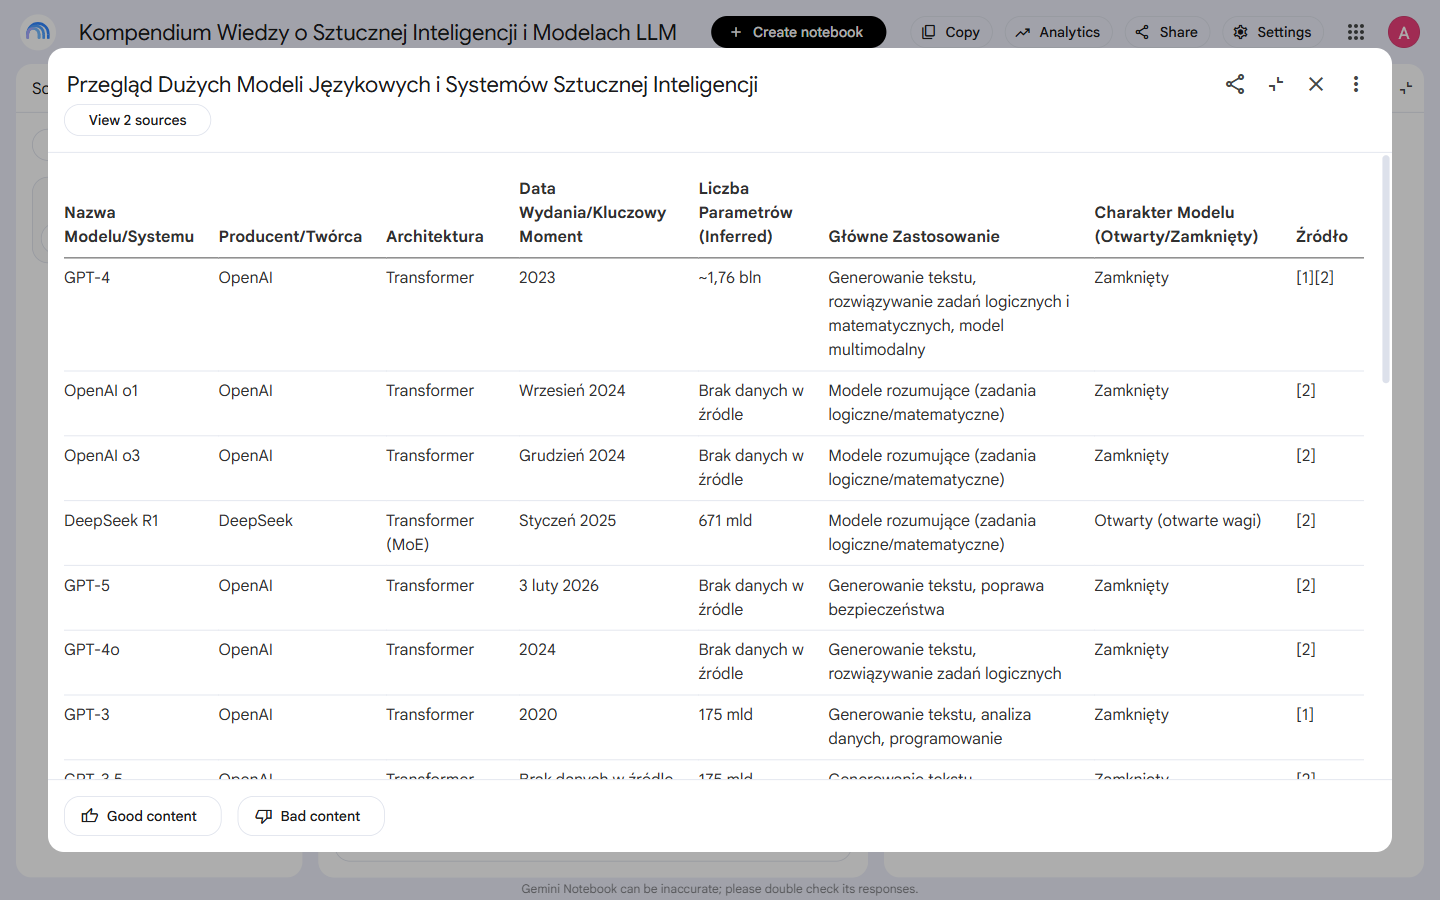Click the 'Nazwa Modelu/Systemu' column header

tap(129, 224)
